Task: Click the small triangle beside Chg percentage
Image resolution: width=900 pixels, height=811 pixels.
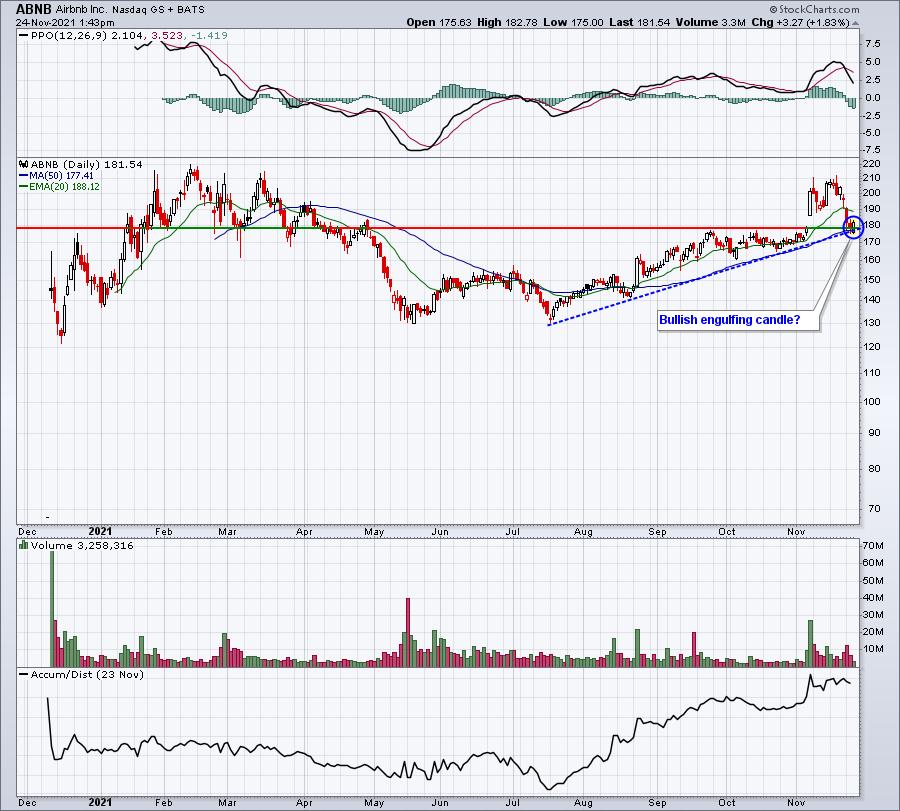Action: (855, 23)
